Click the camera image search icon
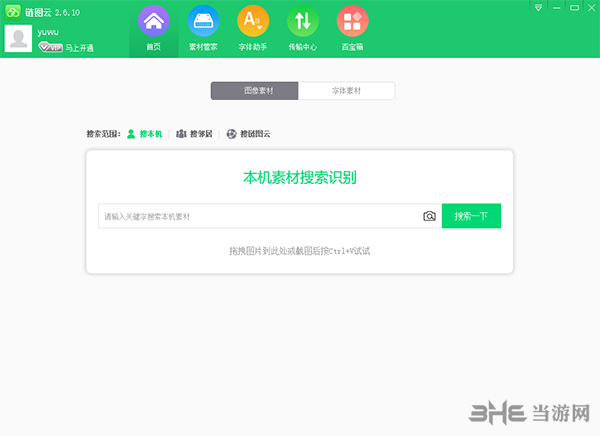Image resolution: width=600 pixels, height=436 pixels. coord(429,216)
